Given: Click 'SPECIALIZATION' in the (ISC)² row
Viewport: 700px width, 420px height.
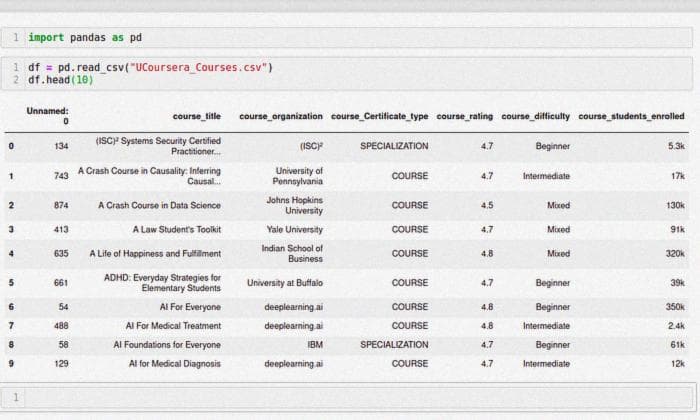Looking at the screenshot, I should (394, 146).
